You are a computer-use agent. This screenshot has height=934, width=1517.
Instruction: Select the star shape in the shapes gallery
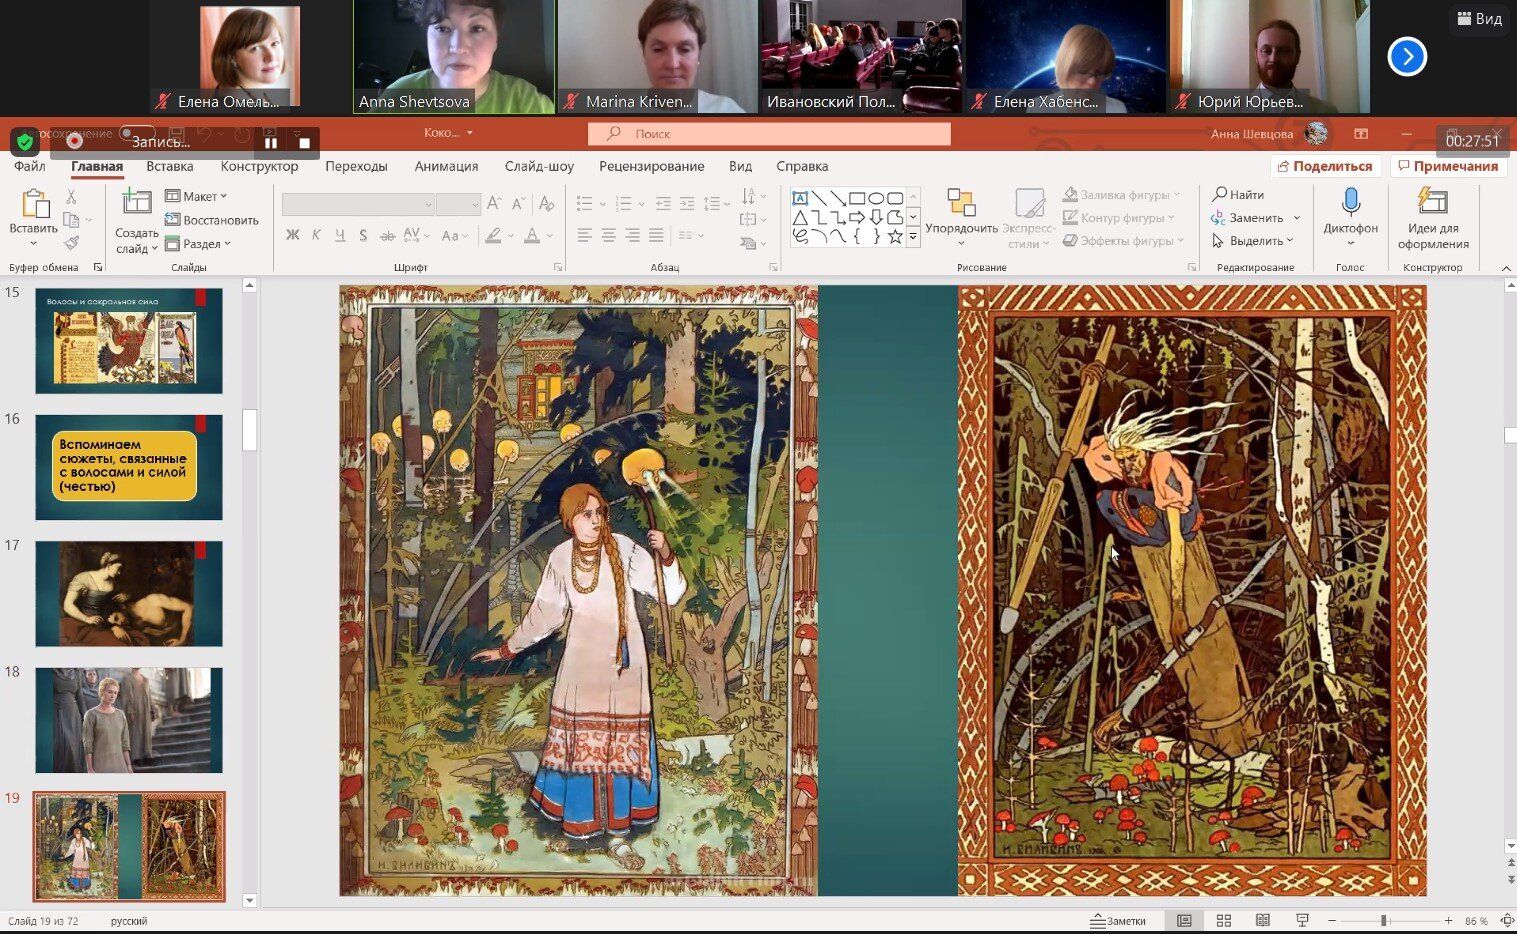coord(895,237)
